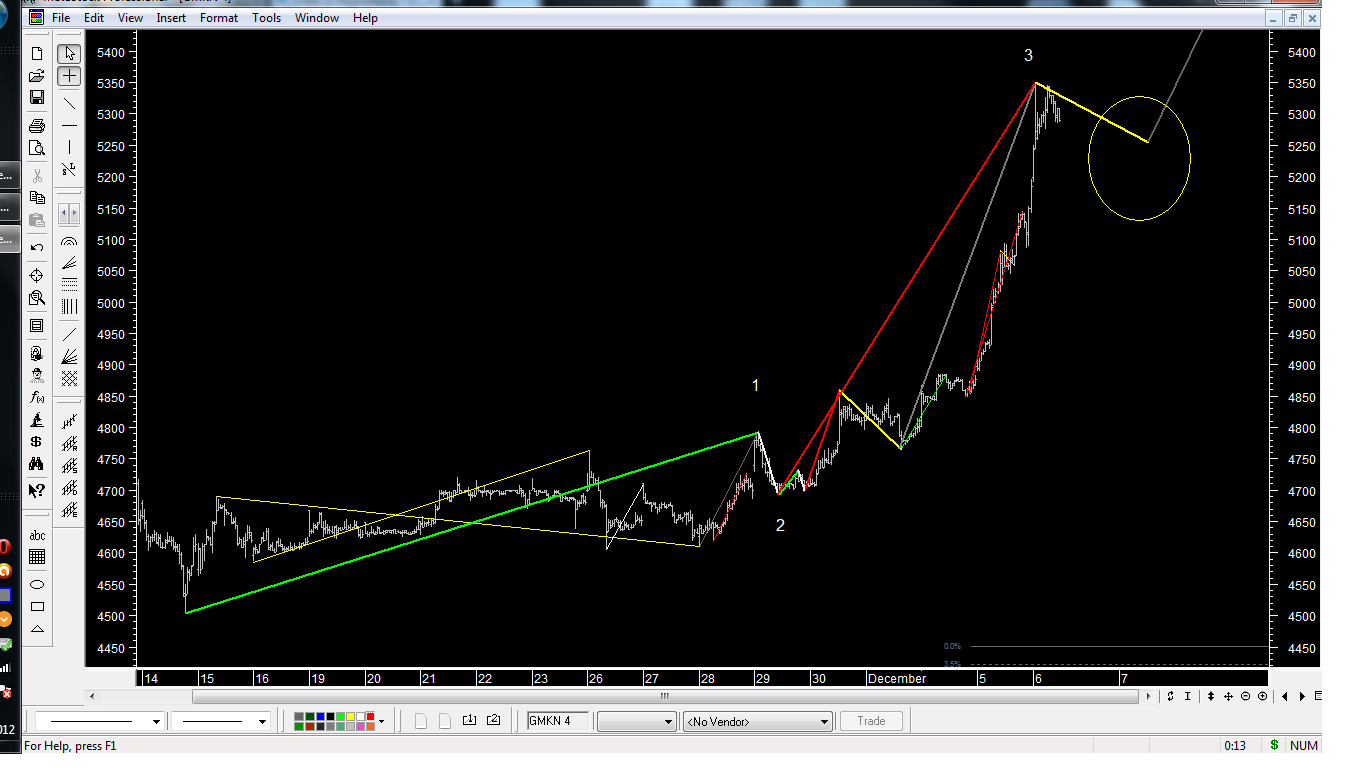Click the zoom in plus circle icon
Image resolution: width=1366 pixels, height=768 pixels.
[x=1262, y=696]
